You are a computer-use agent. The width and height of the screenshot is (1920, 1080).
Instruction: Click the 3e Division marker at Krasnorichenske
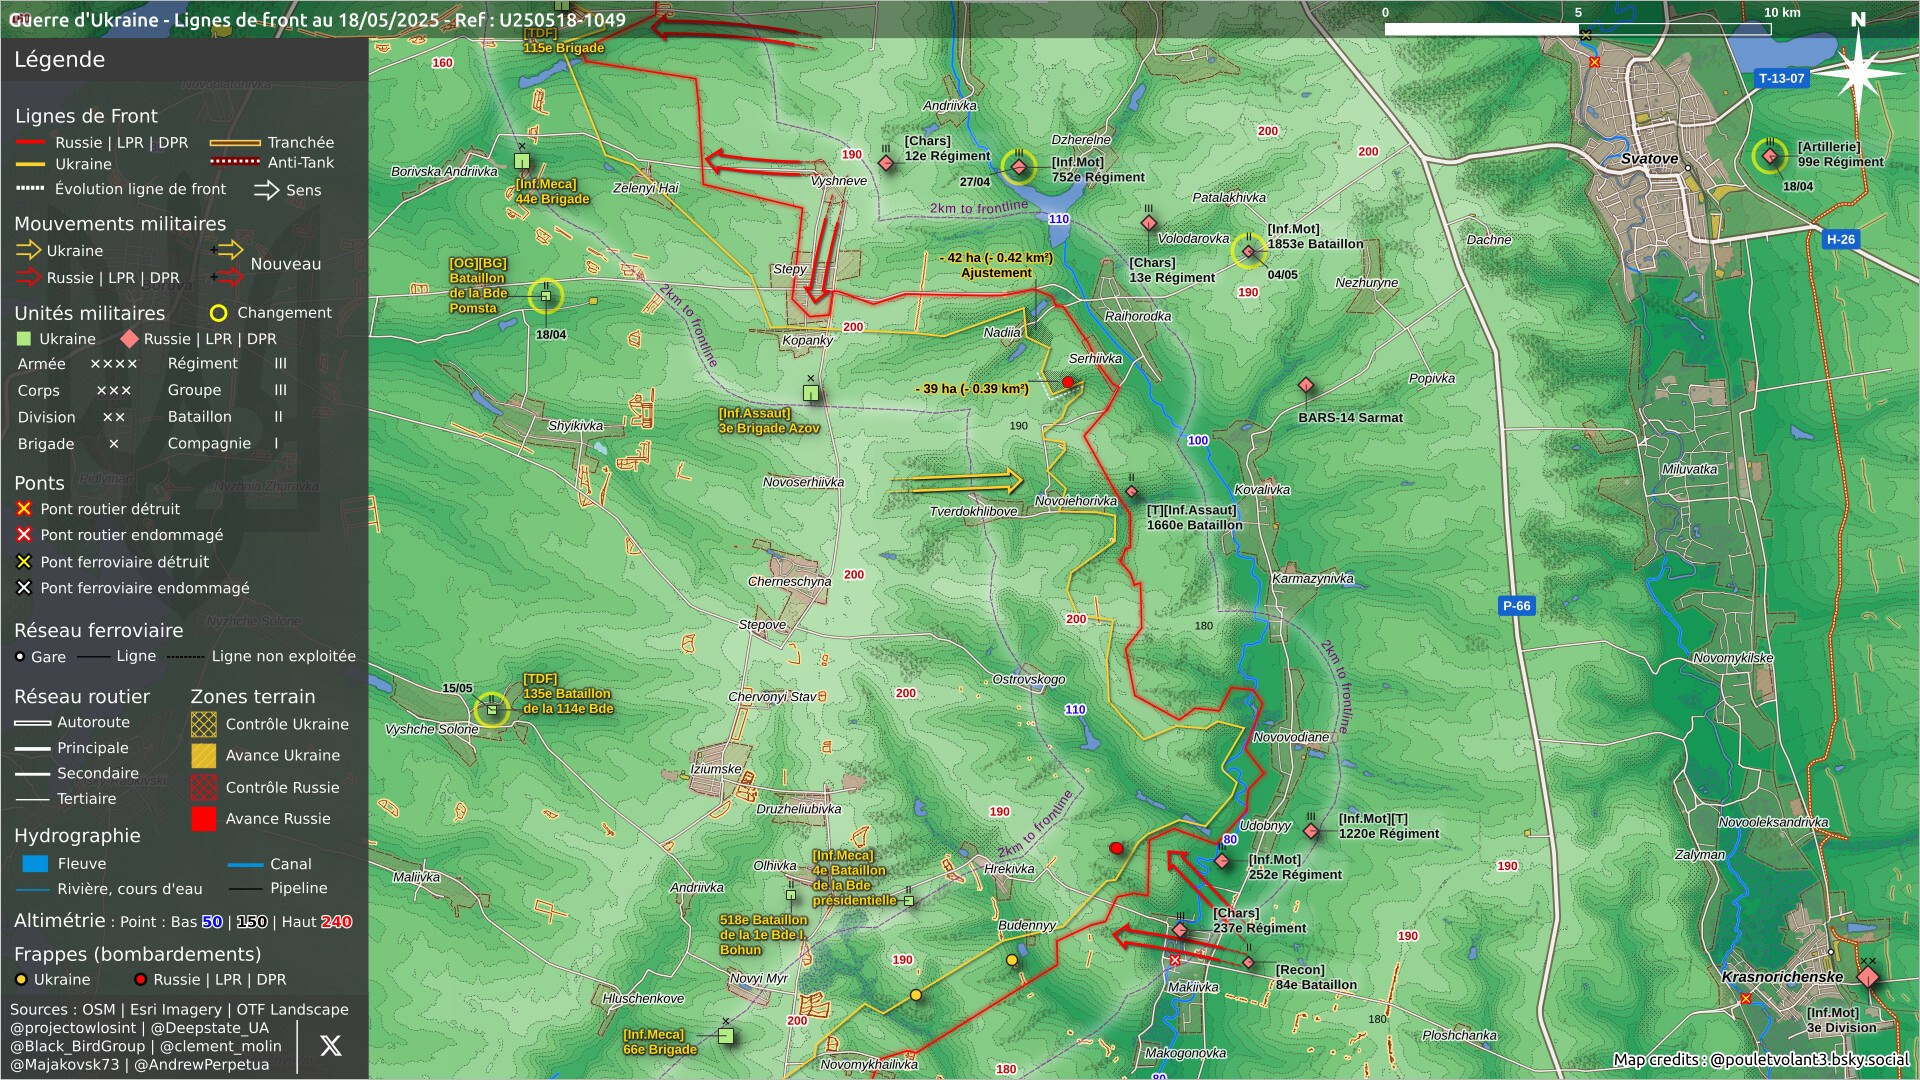[x=1868, y=977]
